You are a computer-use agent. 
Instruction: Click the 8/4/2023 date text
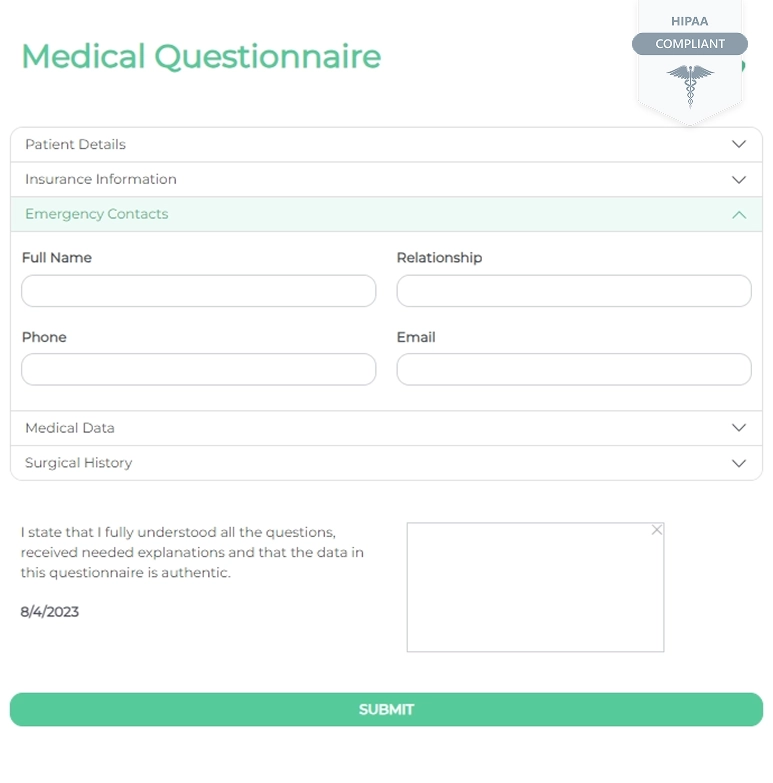pos(50,612)
